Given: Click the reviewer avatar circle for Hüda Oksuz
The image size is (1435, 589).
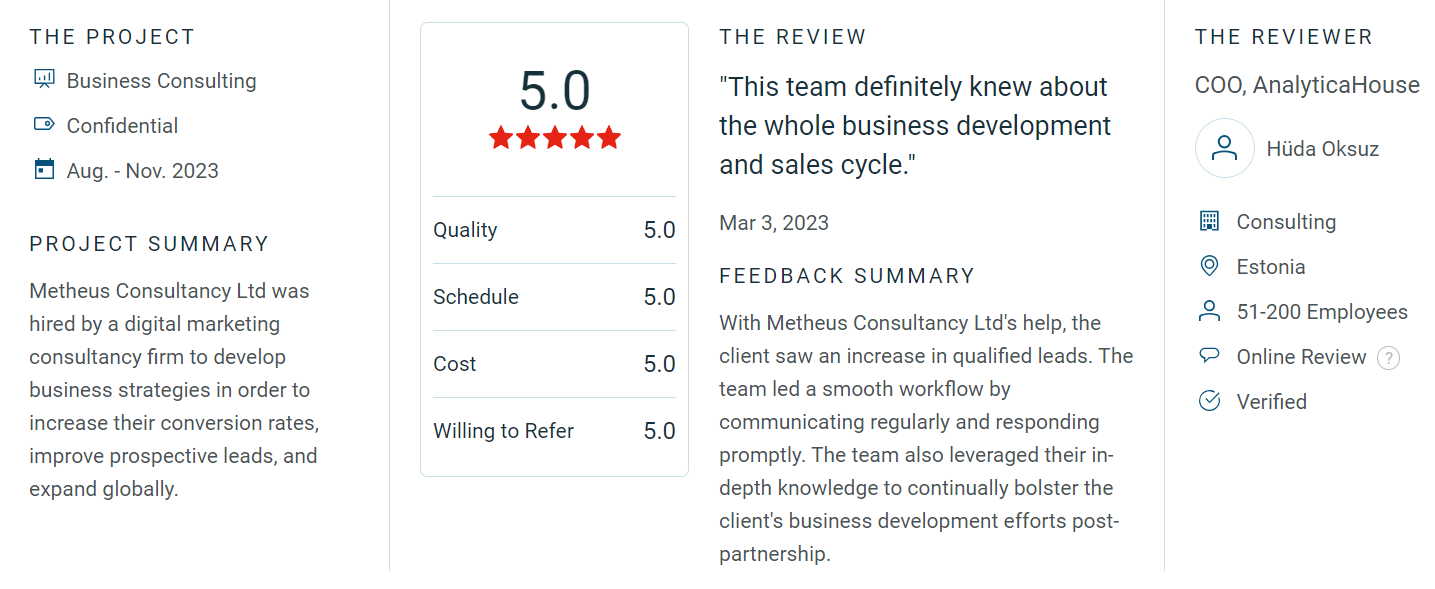Looking at the screenshot, I should pos(1224,147).
